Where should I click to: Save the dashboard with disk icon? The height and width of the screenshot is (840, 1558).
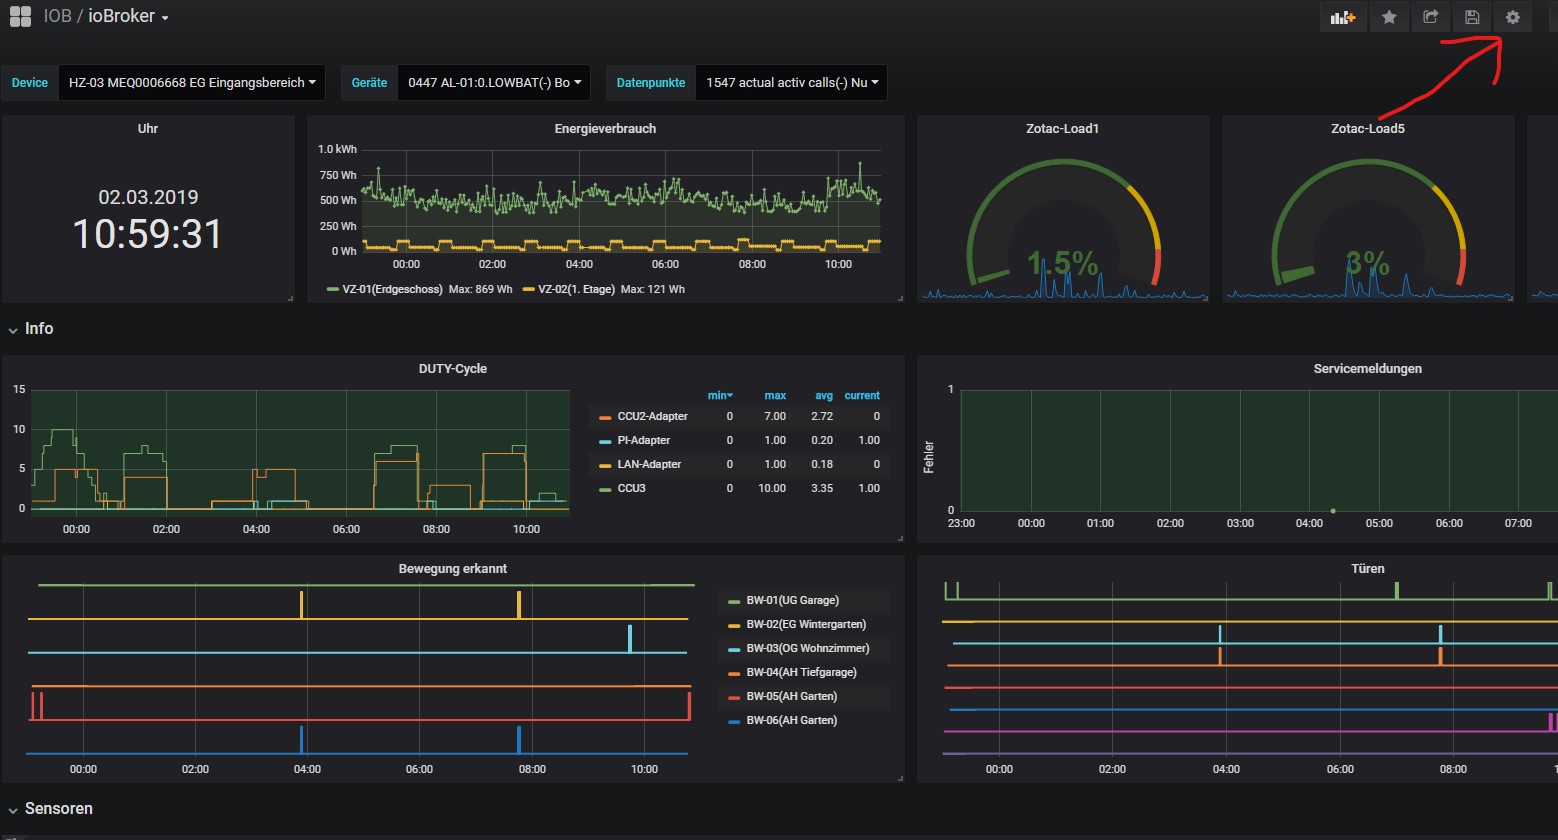coord(1471,17)
